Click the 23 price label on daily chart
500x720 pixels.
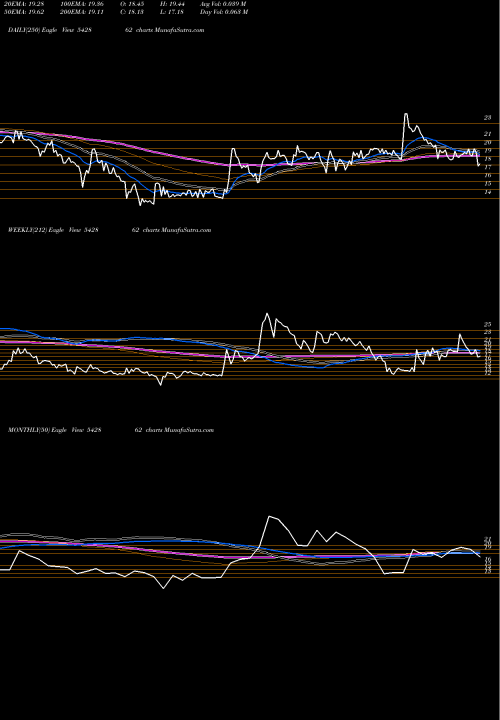[x=487, y=118]
